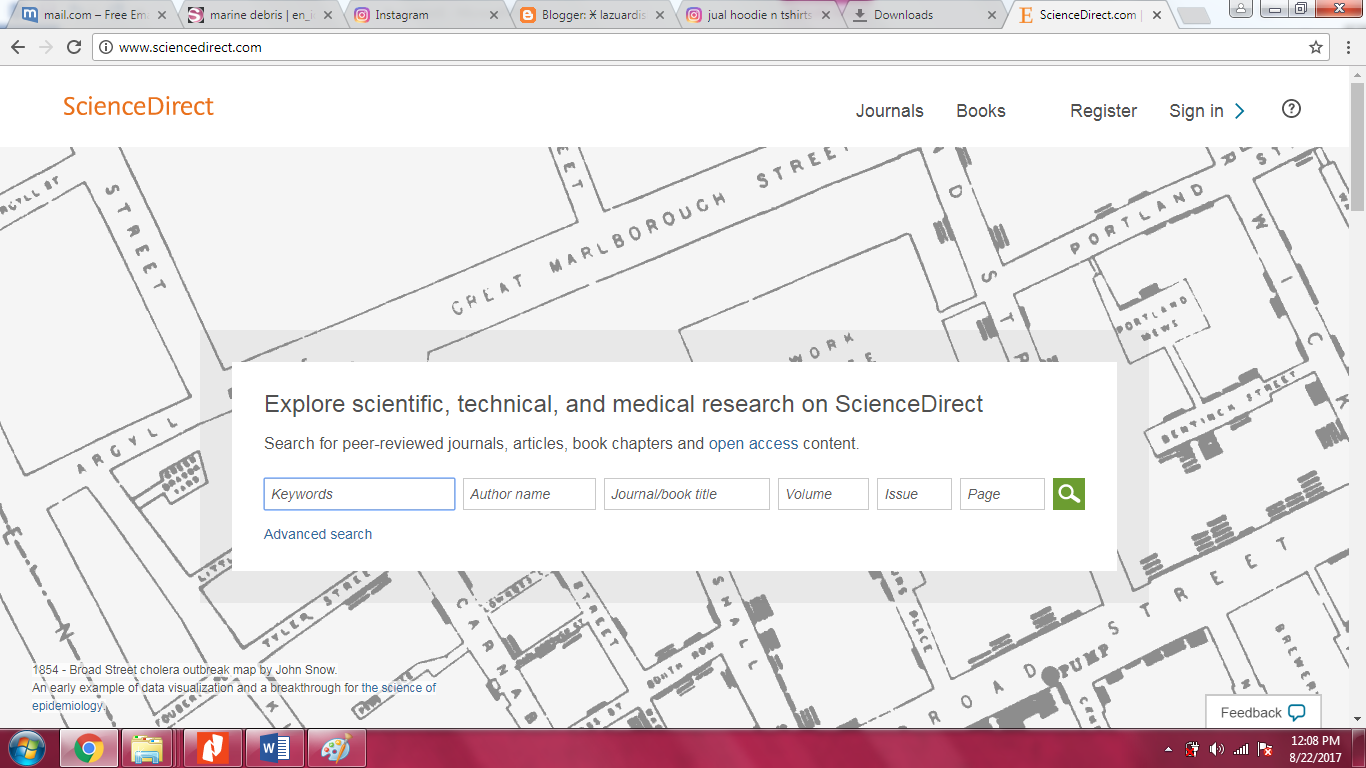Viewport: 1366px width, 768px height.
Task: Switch to the Blogger lazuardi tab
Action: click(591, 15)
